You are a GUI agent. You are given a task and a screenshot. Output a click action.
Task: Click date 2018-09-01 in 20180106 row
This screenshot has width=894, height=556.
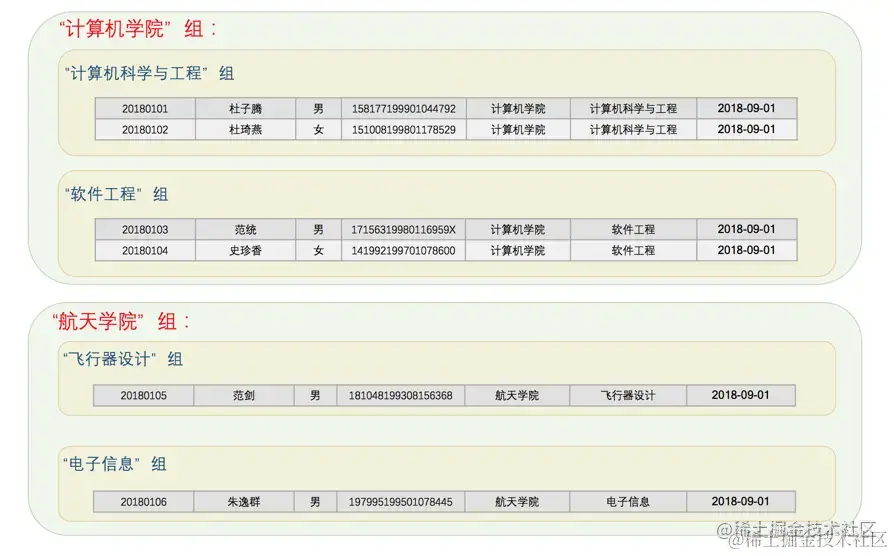click(741, 501)
